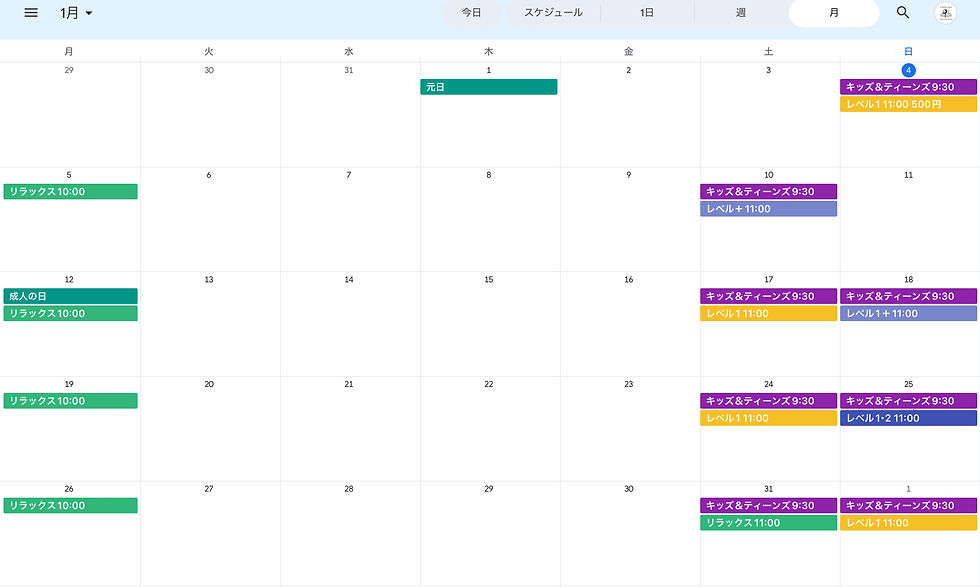Screen dimensions: 980x587
Task: Select the 月 view tab
Action: pos(834,13)
